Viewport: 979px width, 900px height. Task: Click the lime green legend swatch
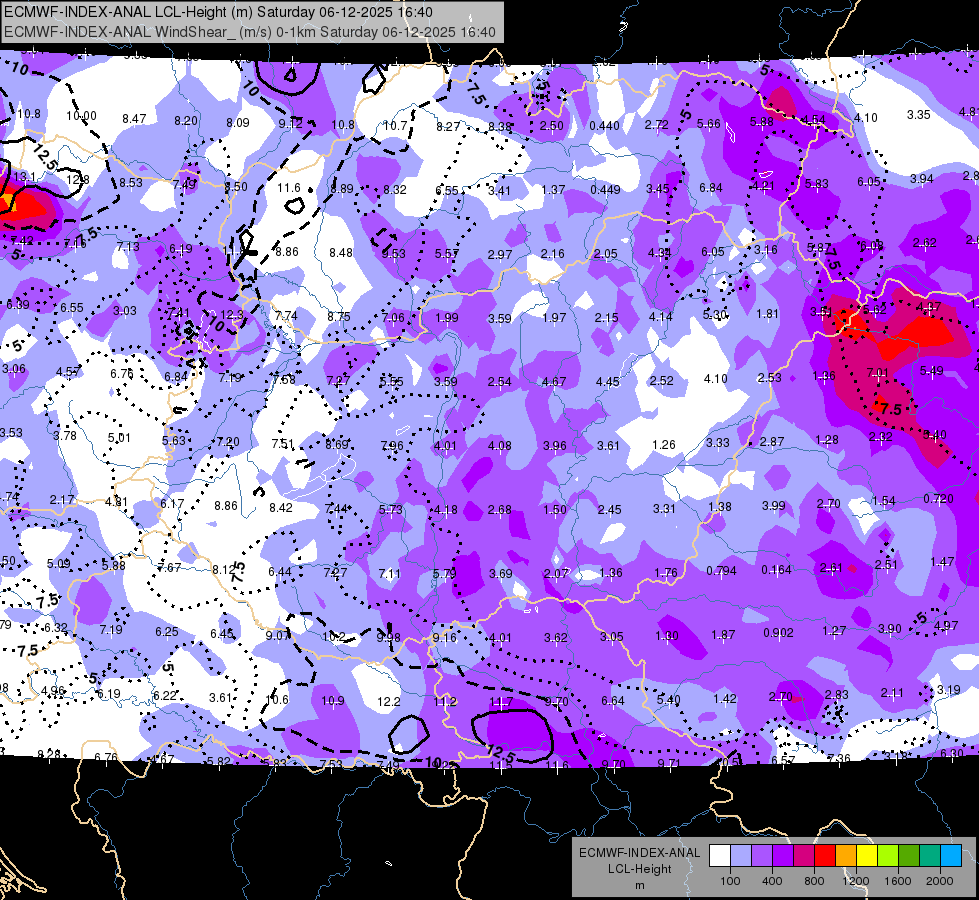(x=888, y=856)
